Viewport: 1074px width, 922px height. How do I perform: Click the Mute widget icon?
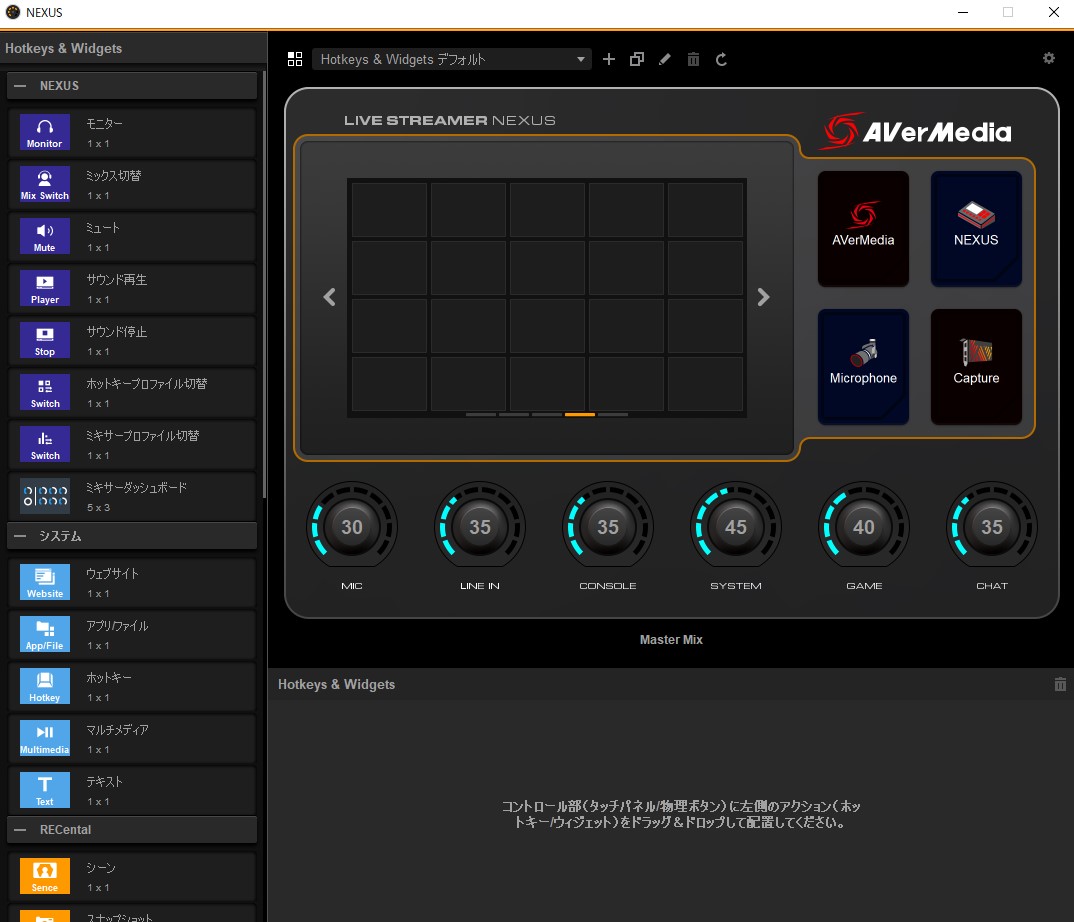tap(45, 236)
